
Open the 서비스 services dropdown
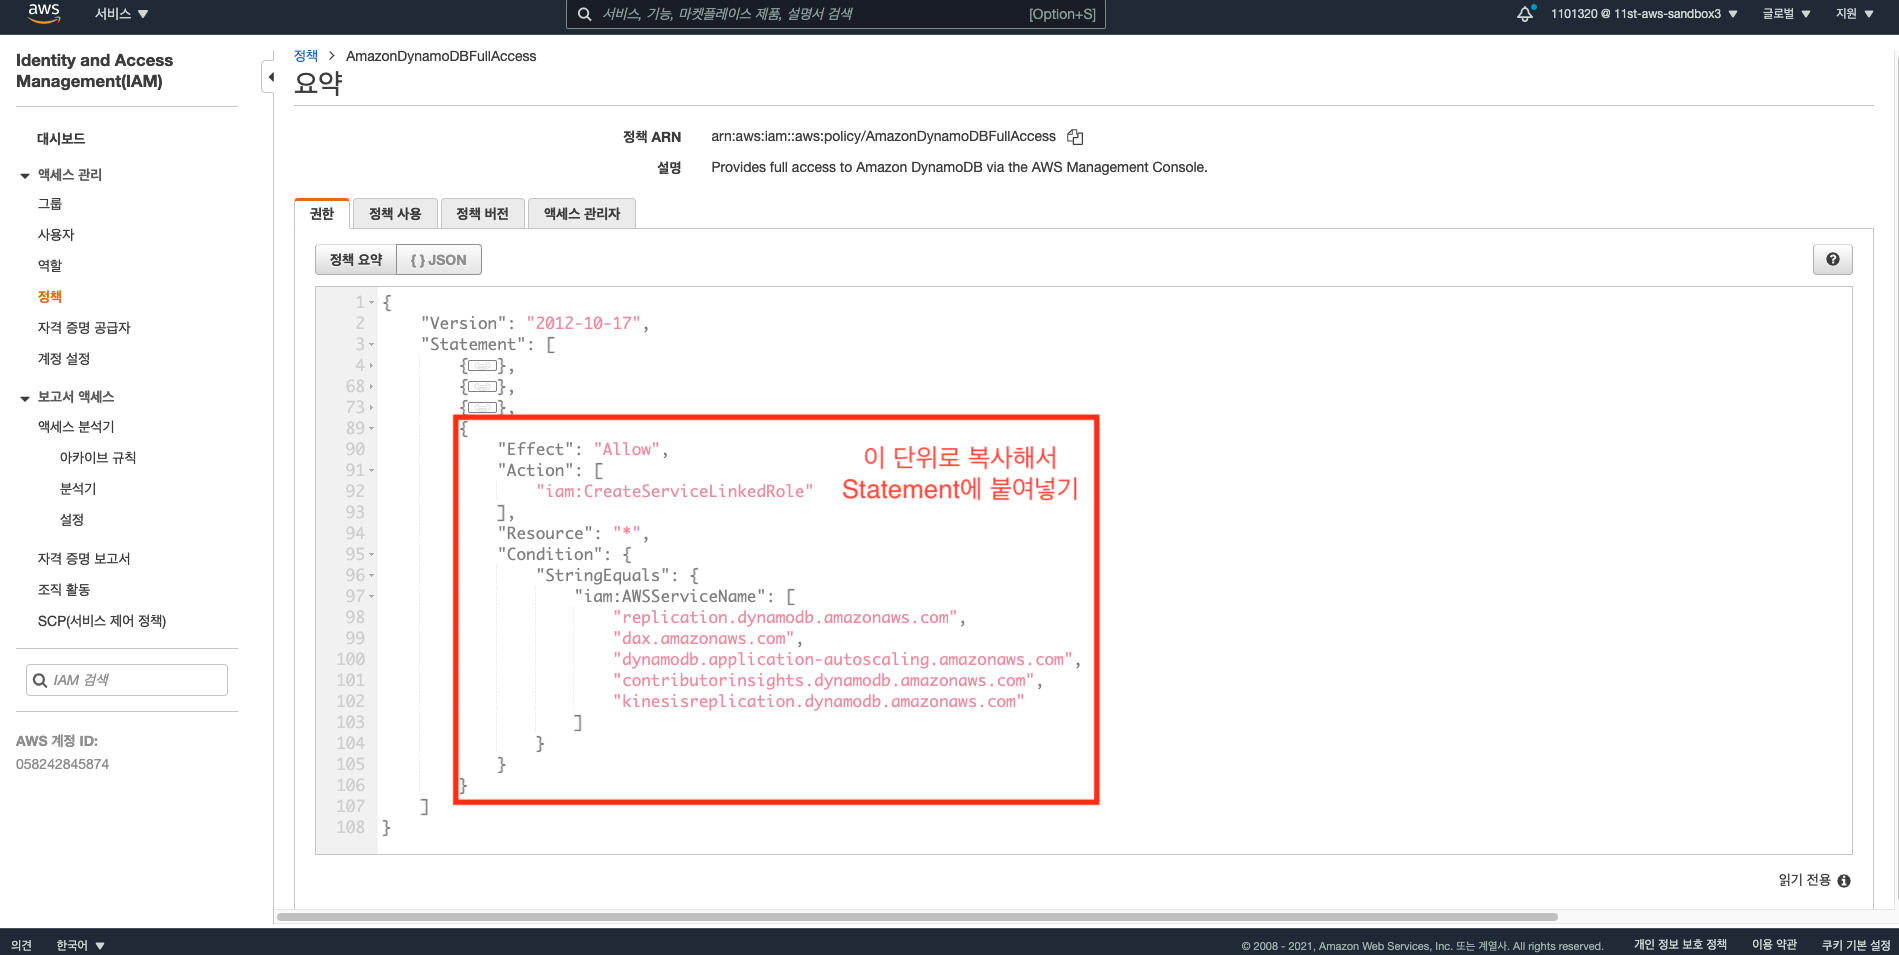coord(121,14)
